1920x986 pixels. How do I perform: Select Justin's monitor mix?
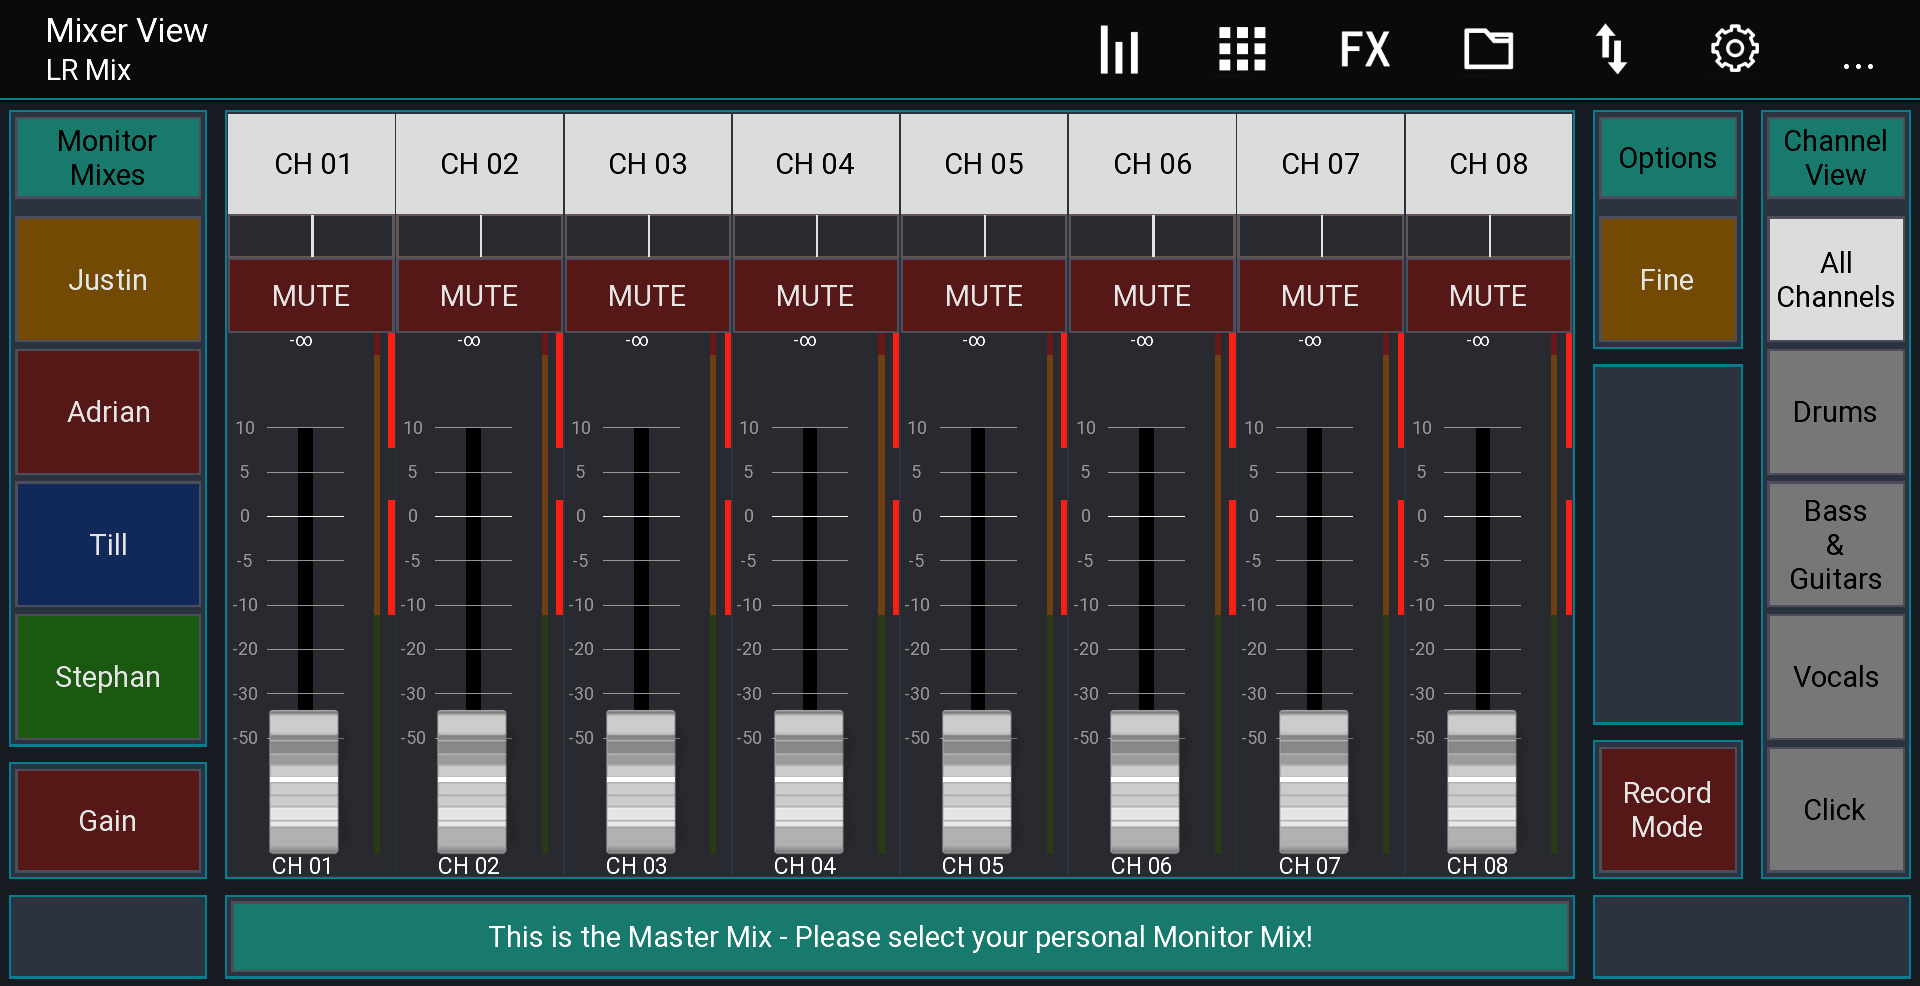coord(107,280)
